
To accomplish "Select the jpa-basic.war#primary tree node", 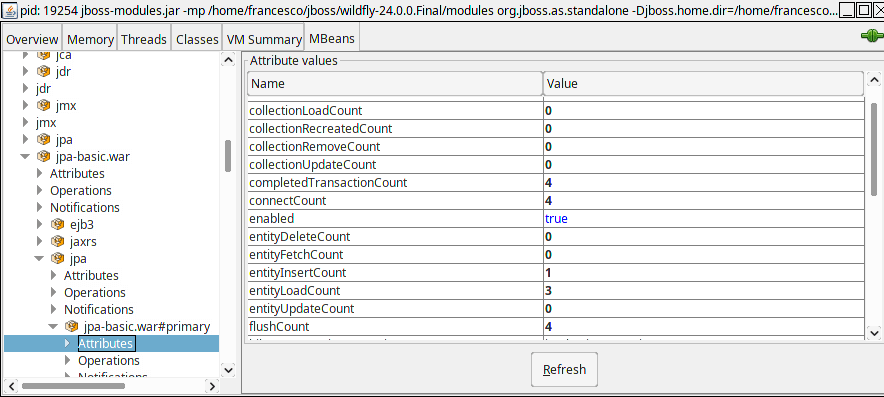I will click(x=147, y=327).
